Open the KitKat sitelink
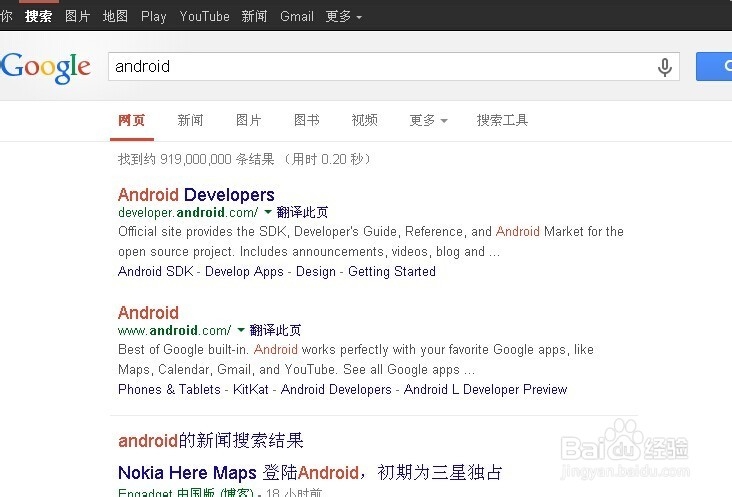Viewport: 732px width, 497px height. (x=251, y=389)
